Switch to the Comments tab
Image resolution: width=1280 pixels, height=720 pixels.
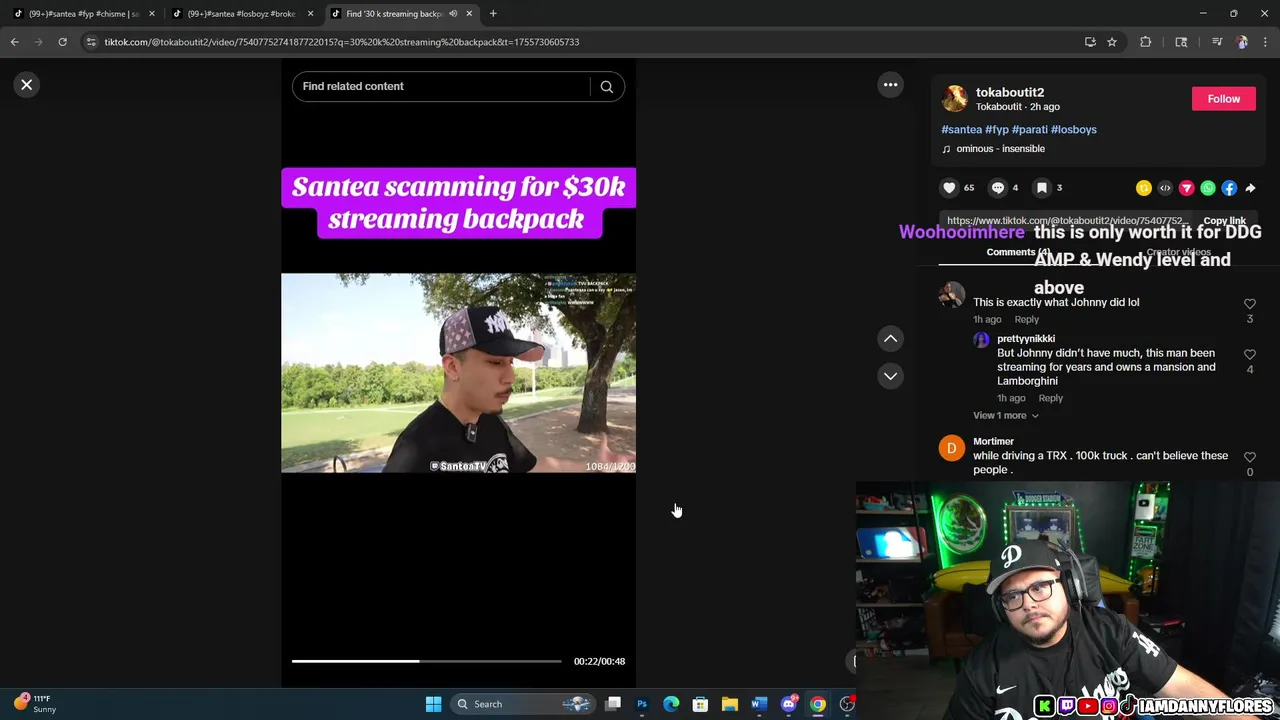point(1018,253)
